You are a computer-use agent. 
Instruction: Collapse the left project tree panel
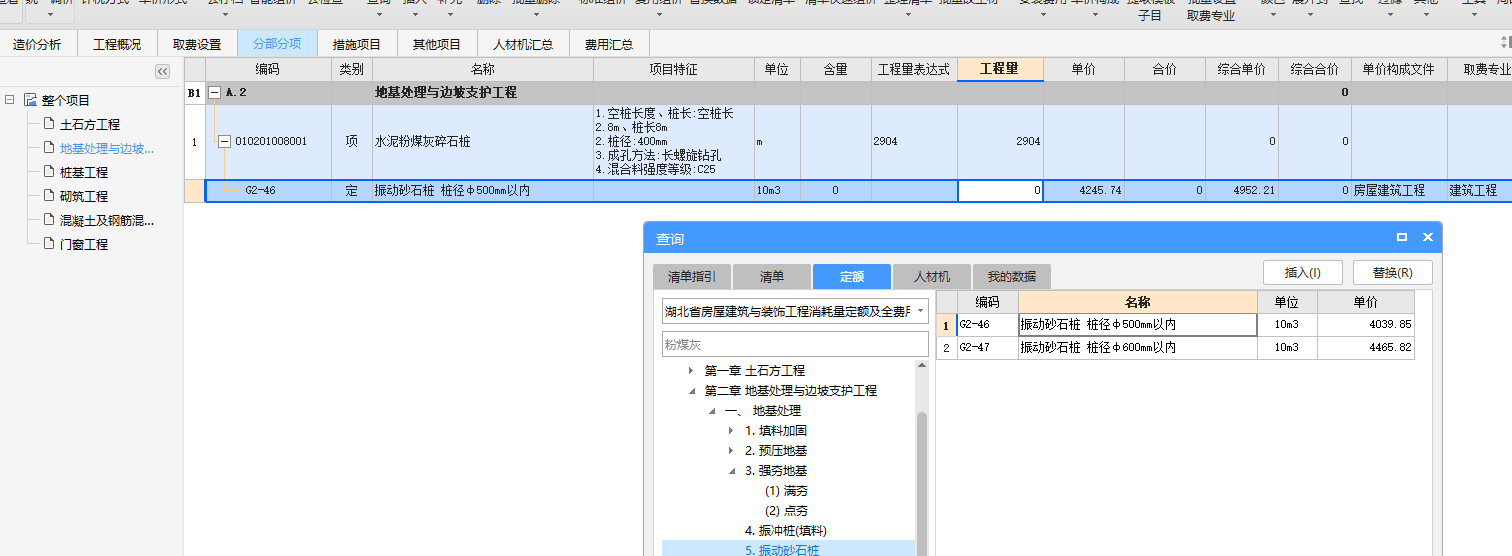point(162,71)
